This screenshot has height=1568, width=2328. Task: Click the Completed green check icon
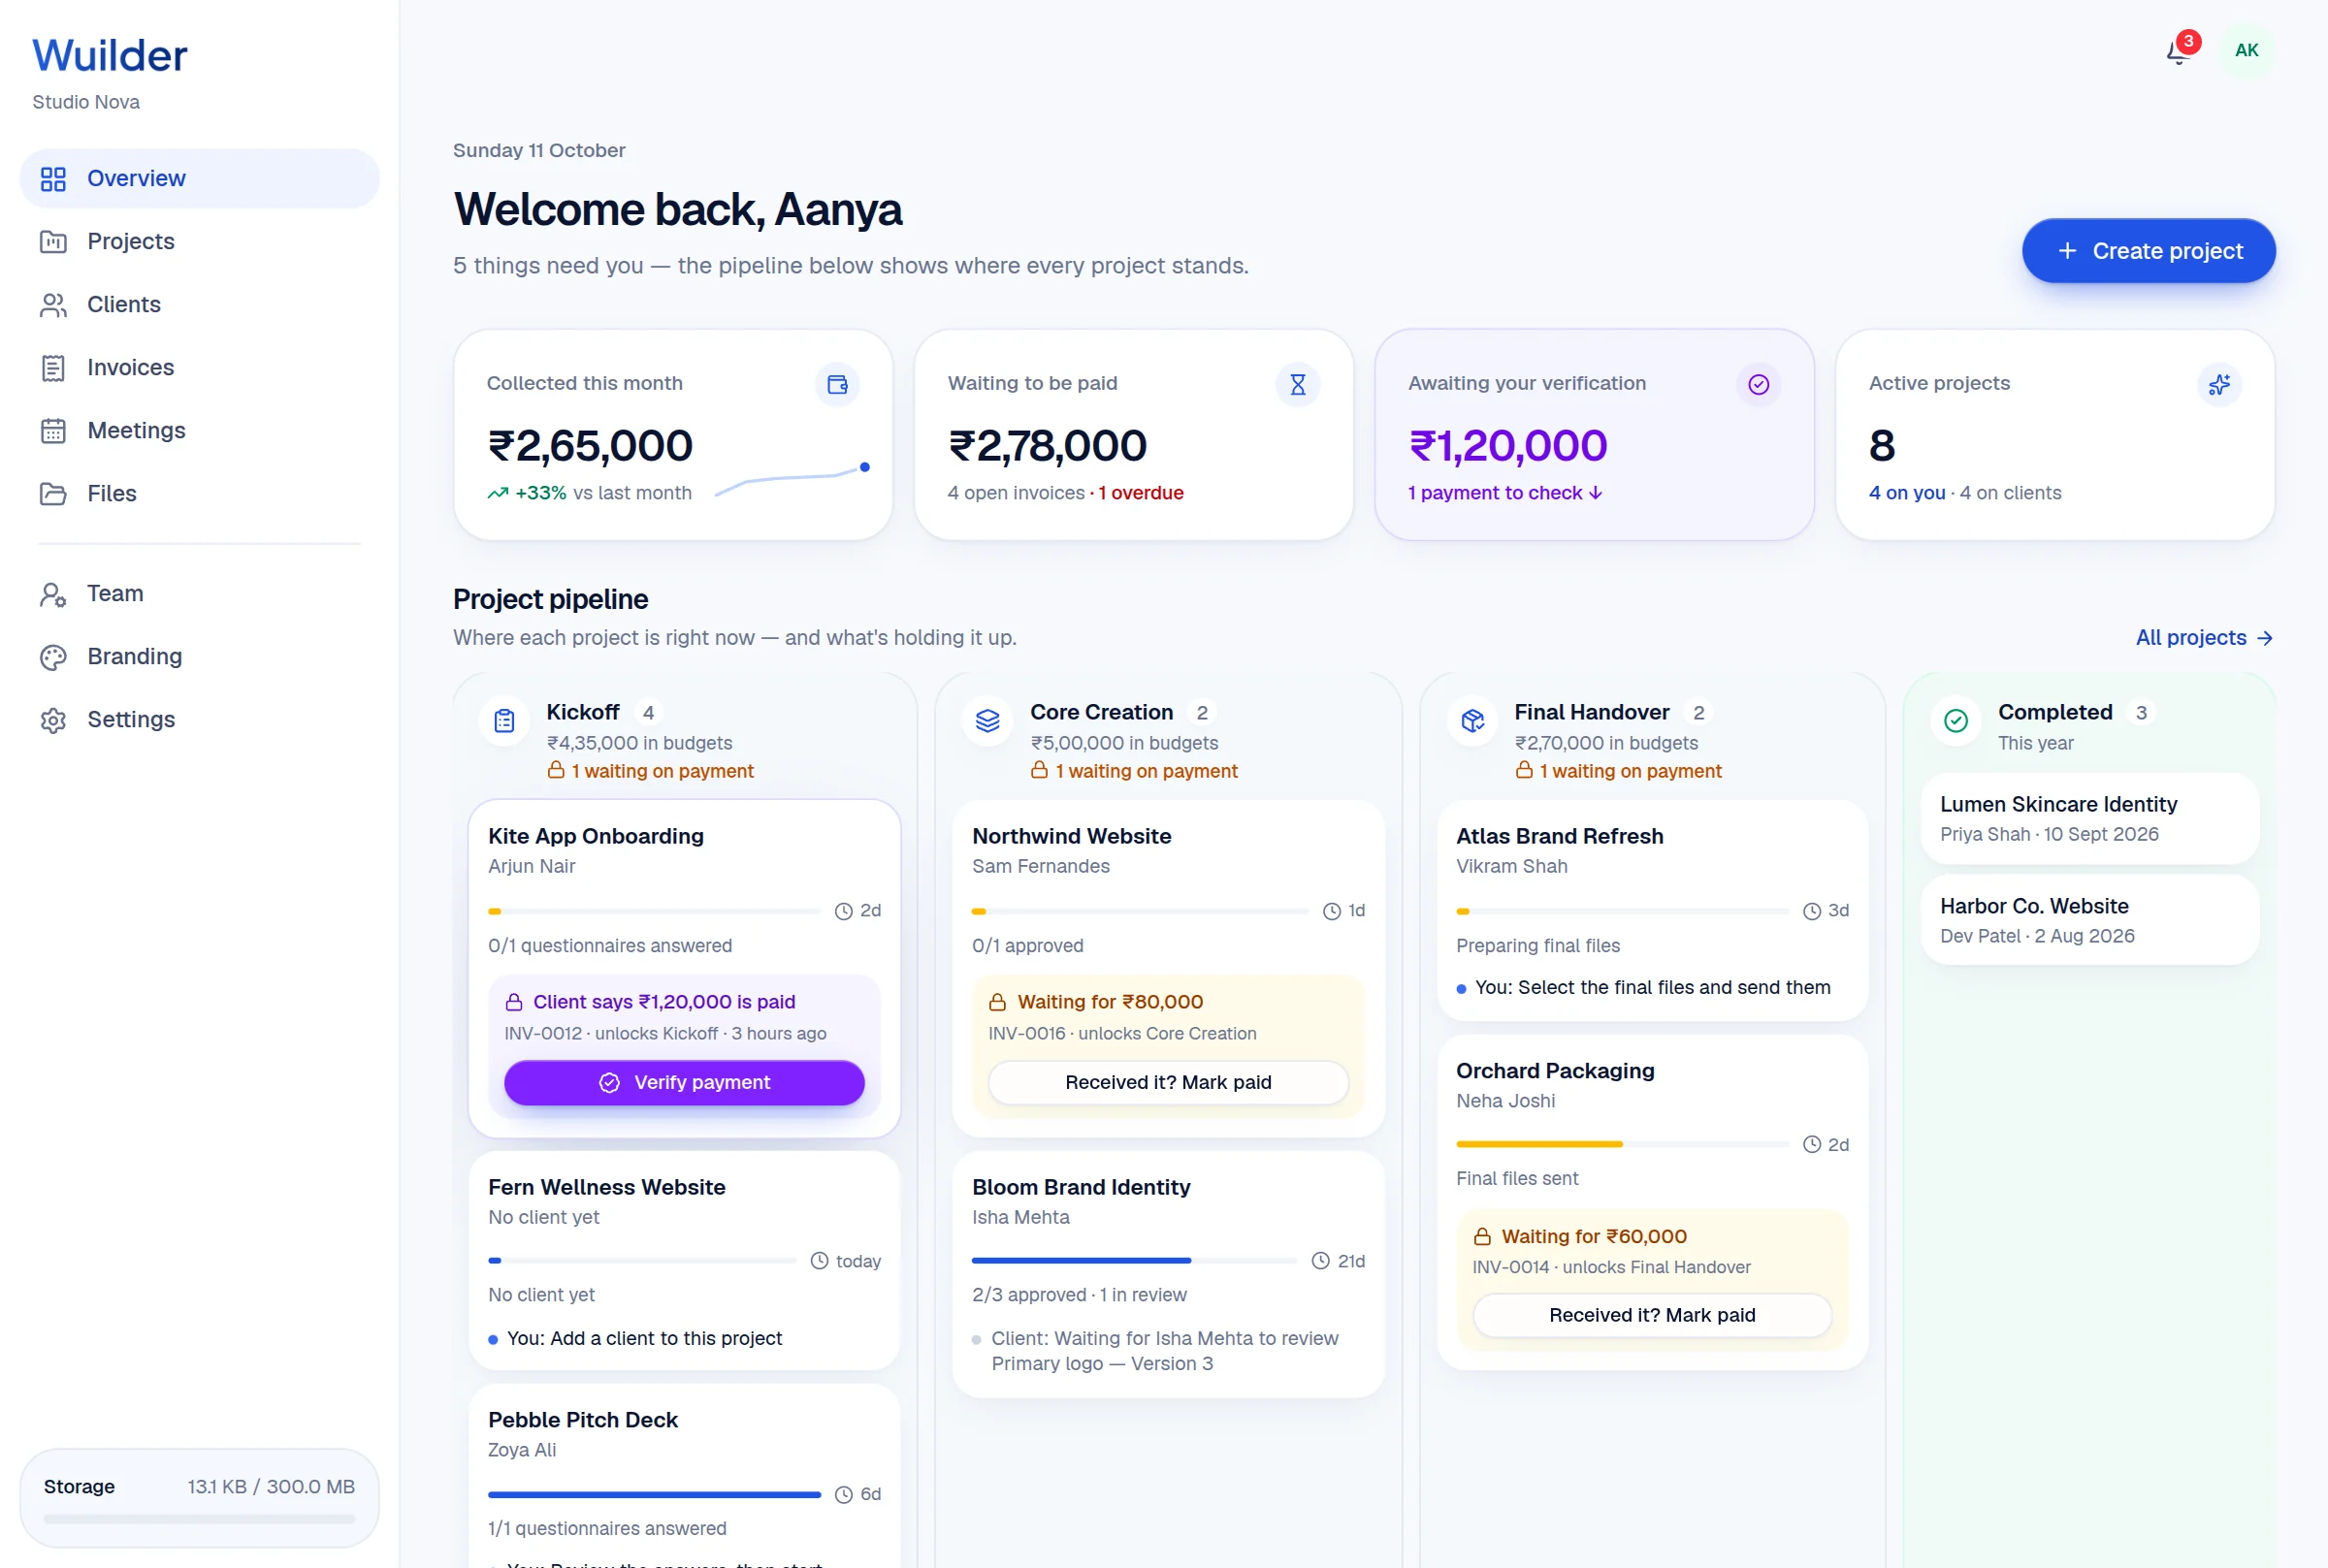[x=1955, y=720]
